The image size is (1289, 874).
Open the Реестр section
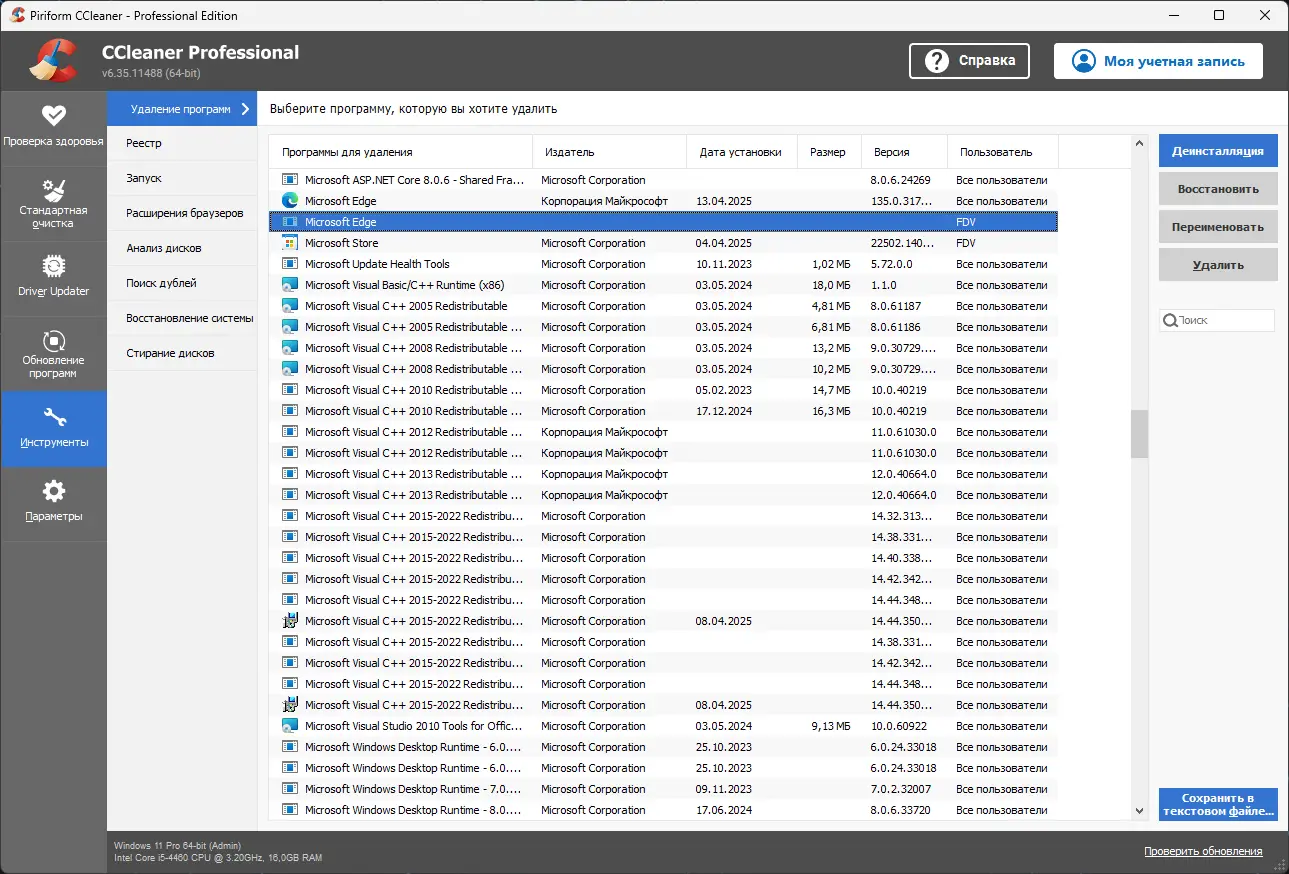coord(144,143)
